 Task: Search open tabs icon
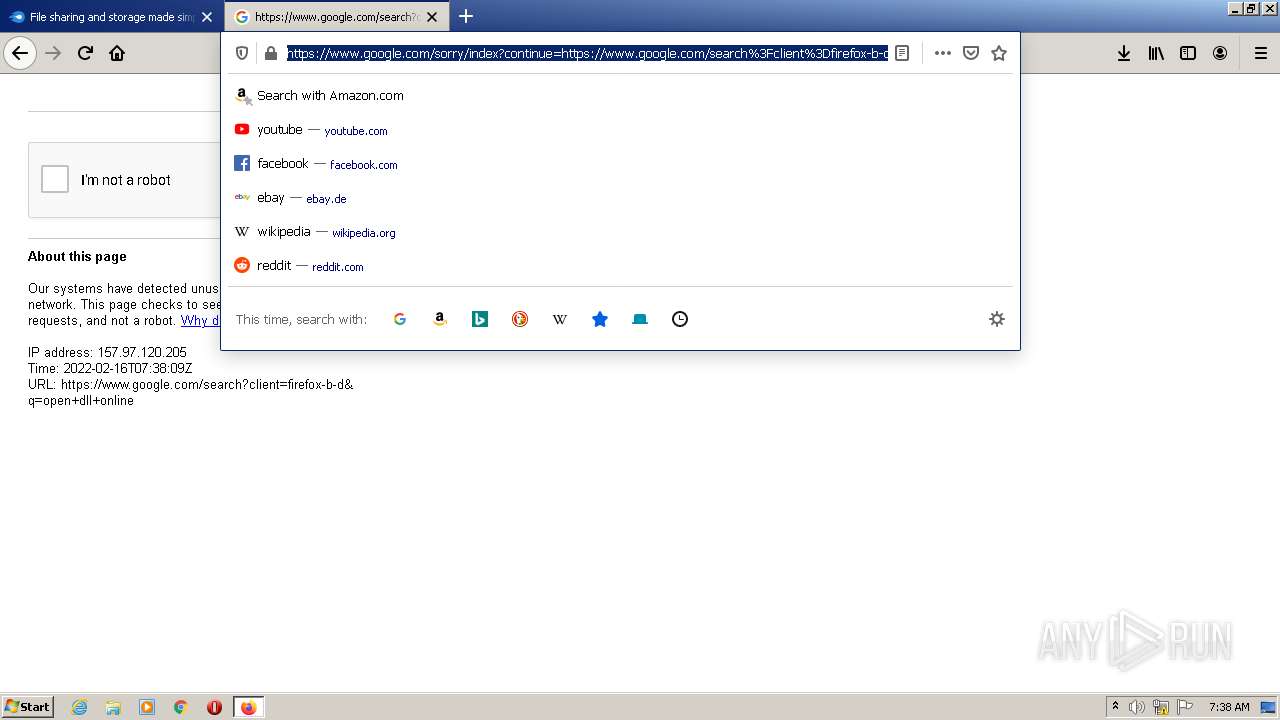640,319
